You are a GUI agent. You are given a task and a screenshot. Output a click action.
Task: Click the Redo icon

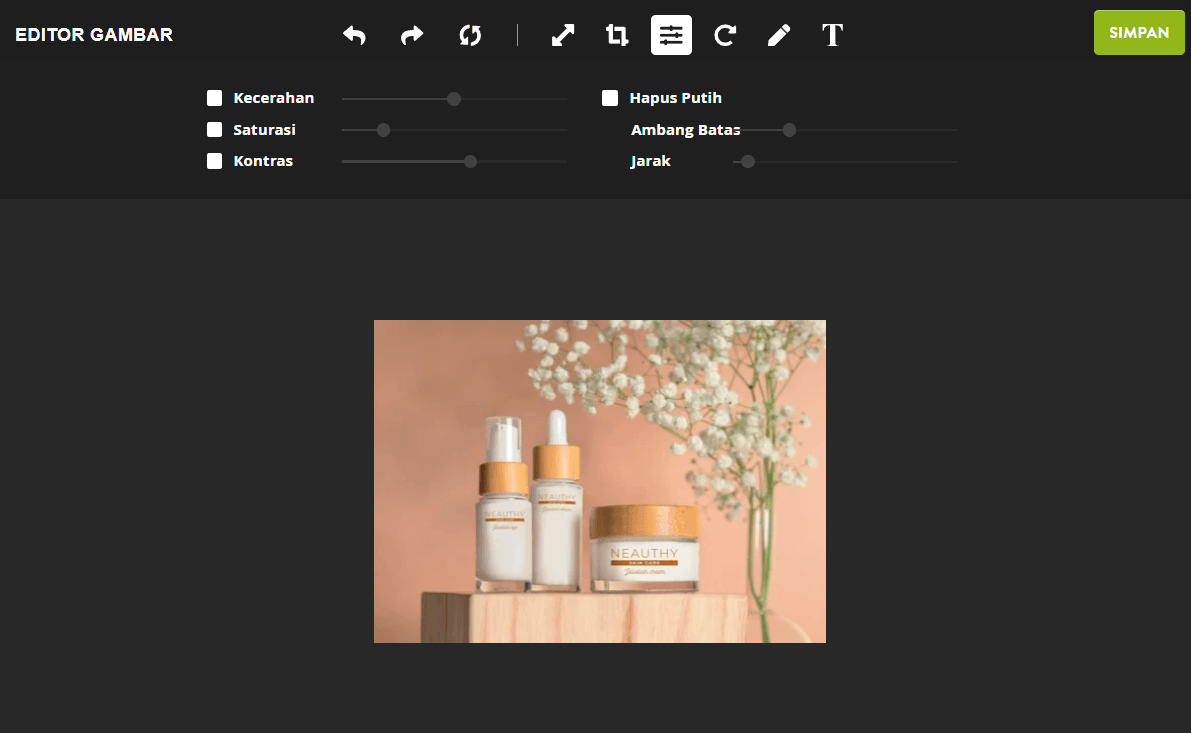[x=411, y=34]
